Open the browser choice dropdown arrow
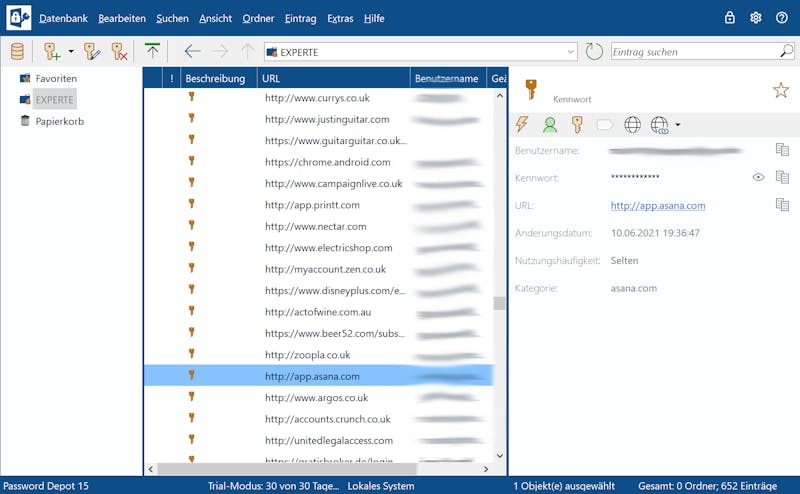800x494 pixels. click(678, 125)
